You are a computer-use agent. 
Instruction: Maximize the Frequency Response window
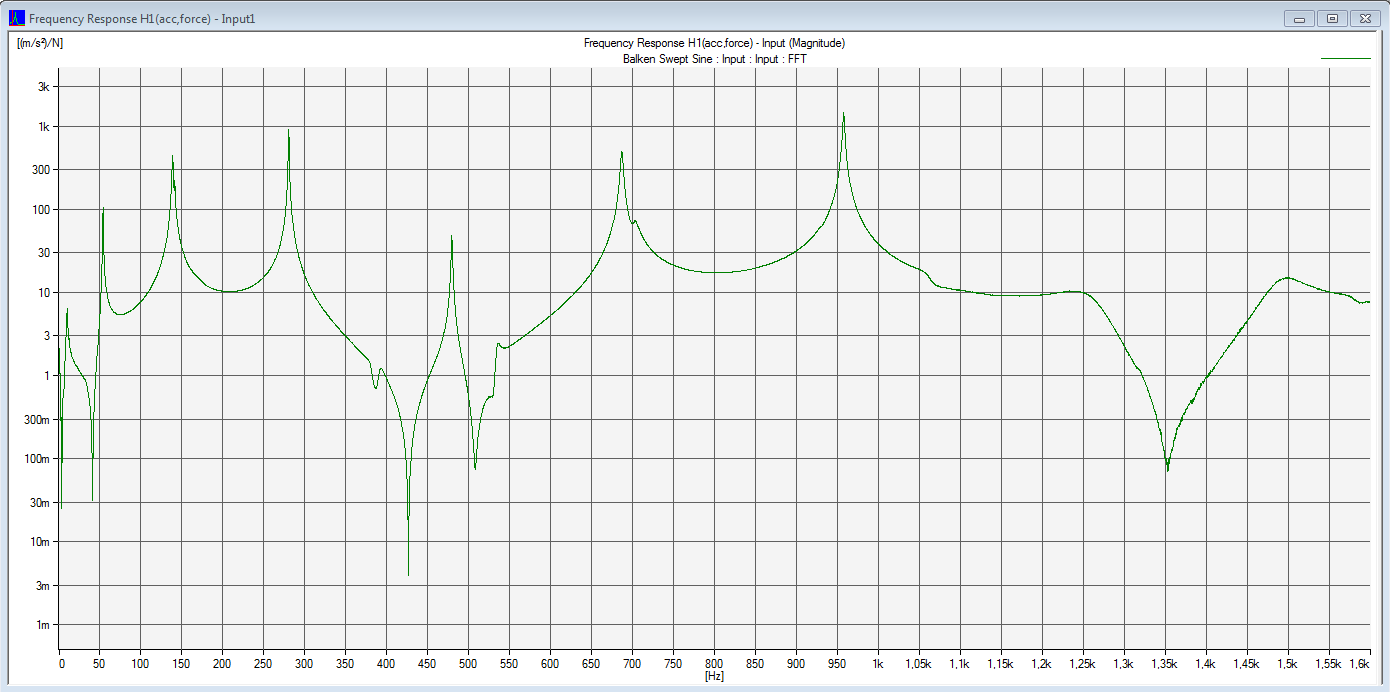(1332, 18)
